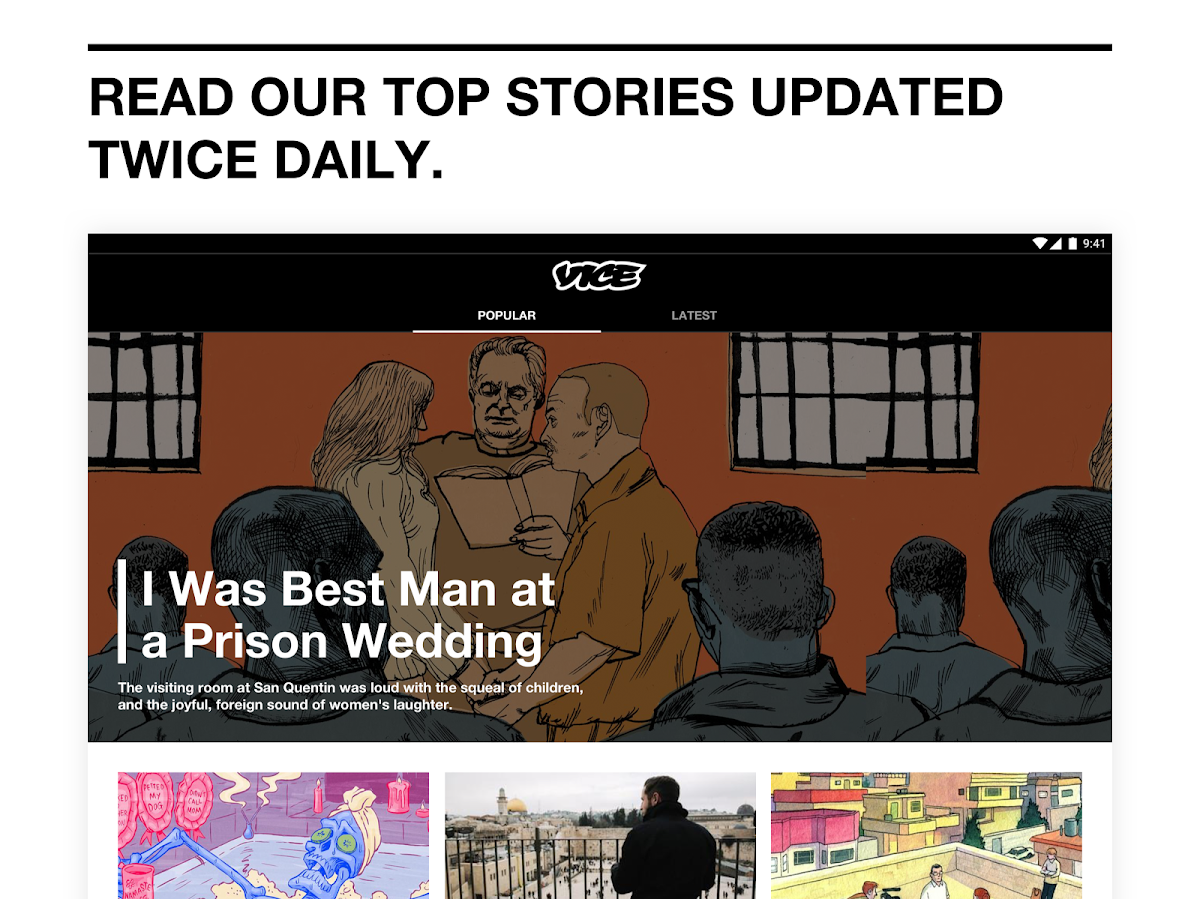The height and width of the screenshot is (899, 1200).
Task: Tap the battery icon in status bar
Action: point(1073,243)
